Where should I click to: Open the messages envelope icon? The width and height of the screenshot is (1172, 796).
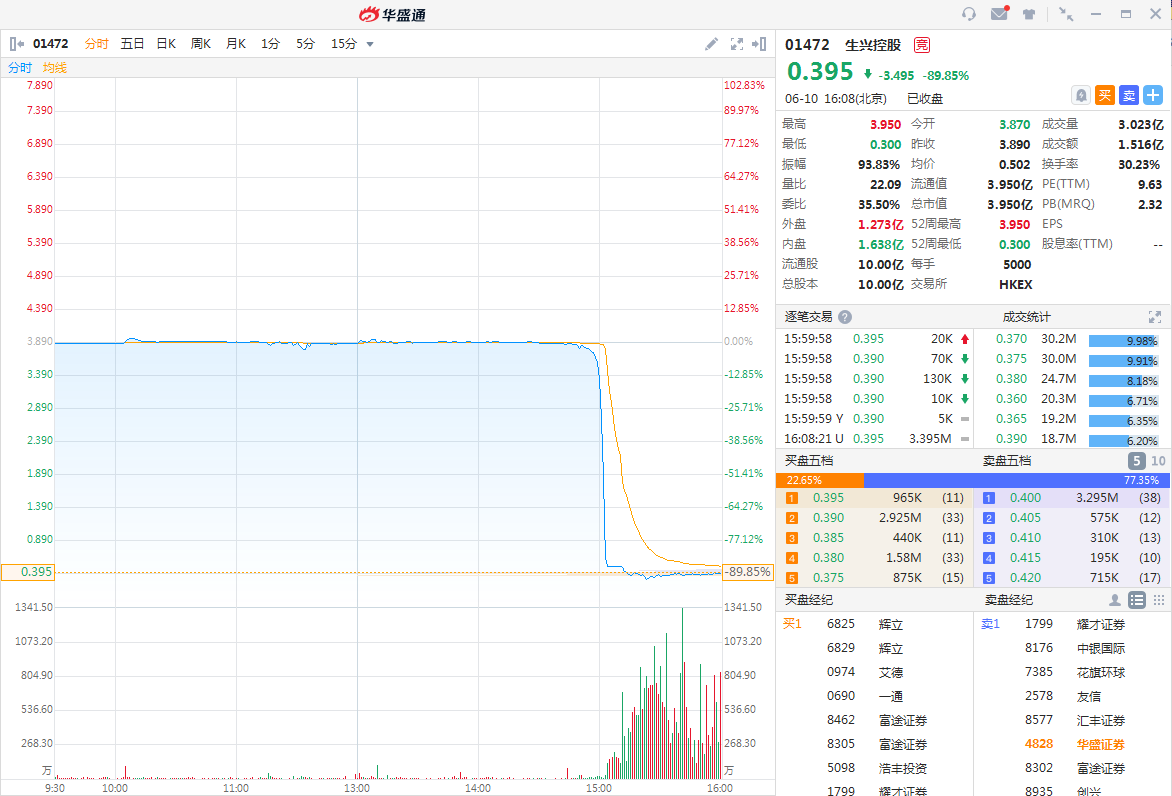click(x=999, y=14)
